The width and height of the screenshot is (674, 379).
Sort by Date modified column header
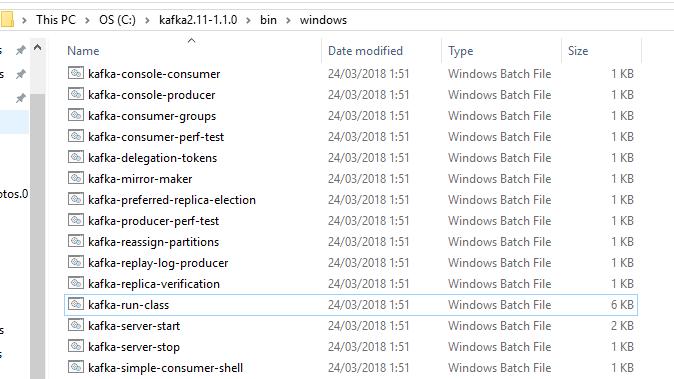(365, 51)
